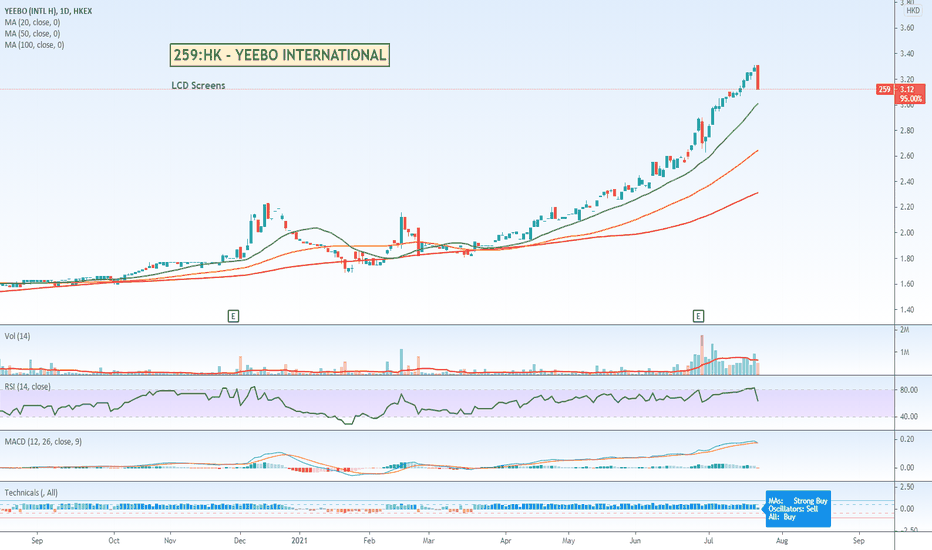Click the 0.20 MACD scale label
The image size is (932, 550).
click(x=907, y=439)
